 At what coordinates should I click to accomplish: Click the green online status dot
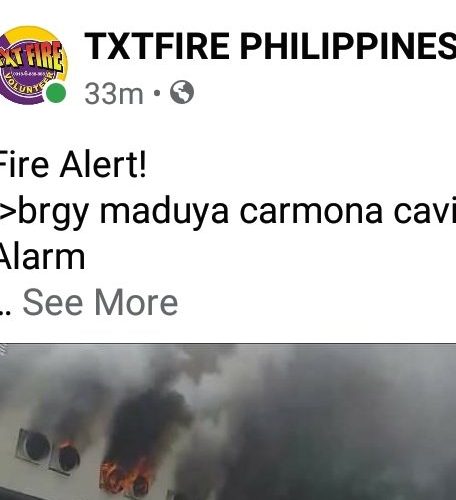tap(56, 93)
